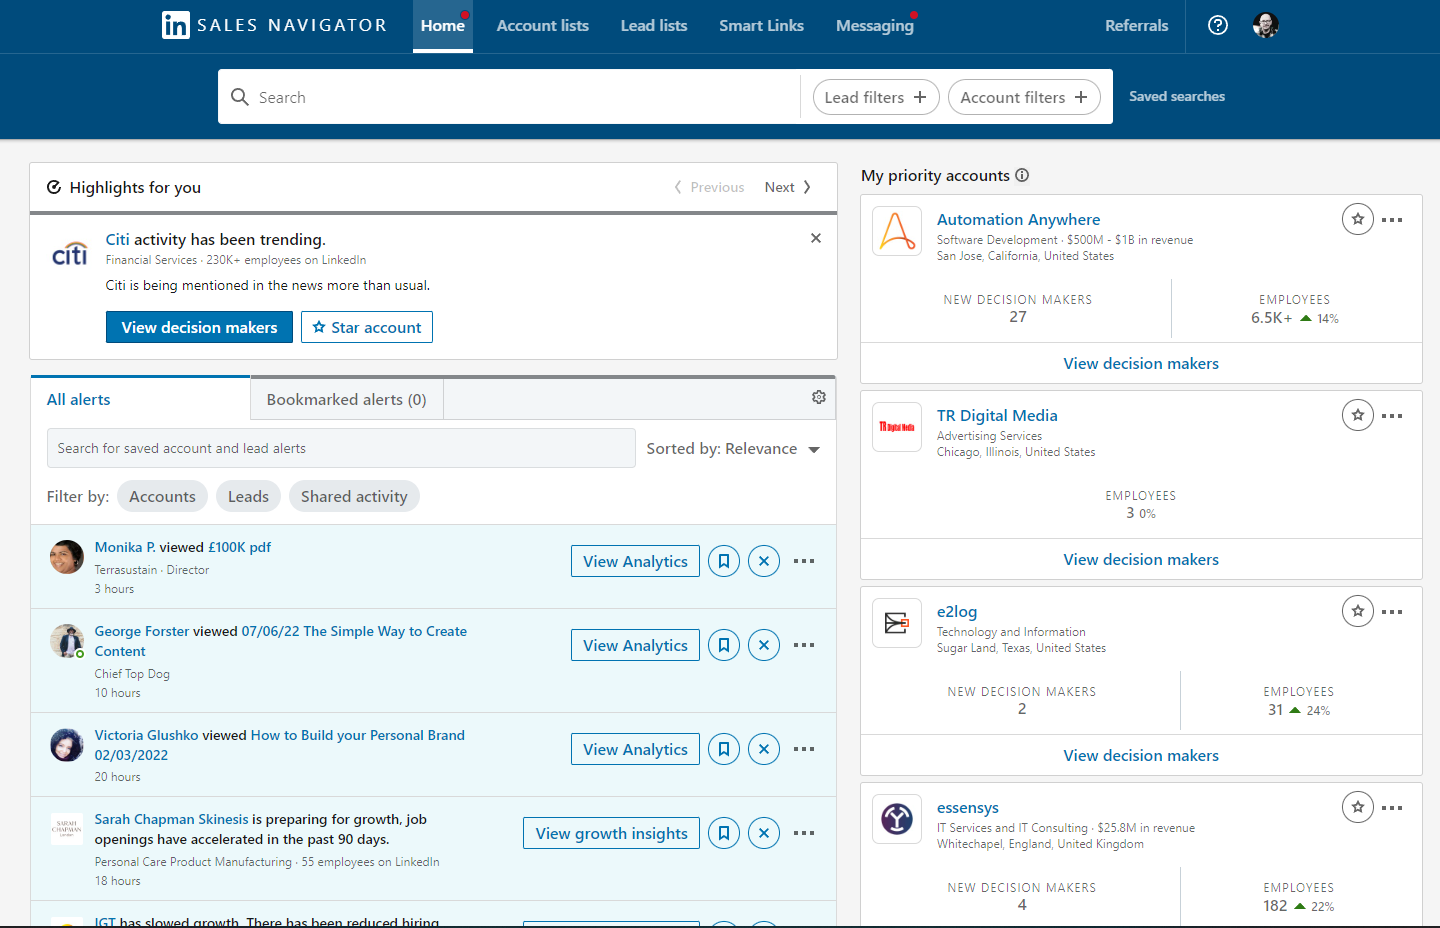The width and height of the screenshot is (1440, 928).
Task: Go to the Home tab
Action: point(443,26)
